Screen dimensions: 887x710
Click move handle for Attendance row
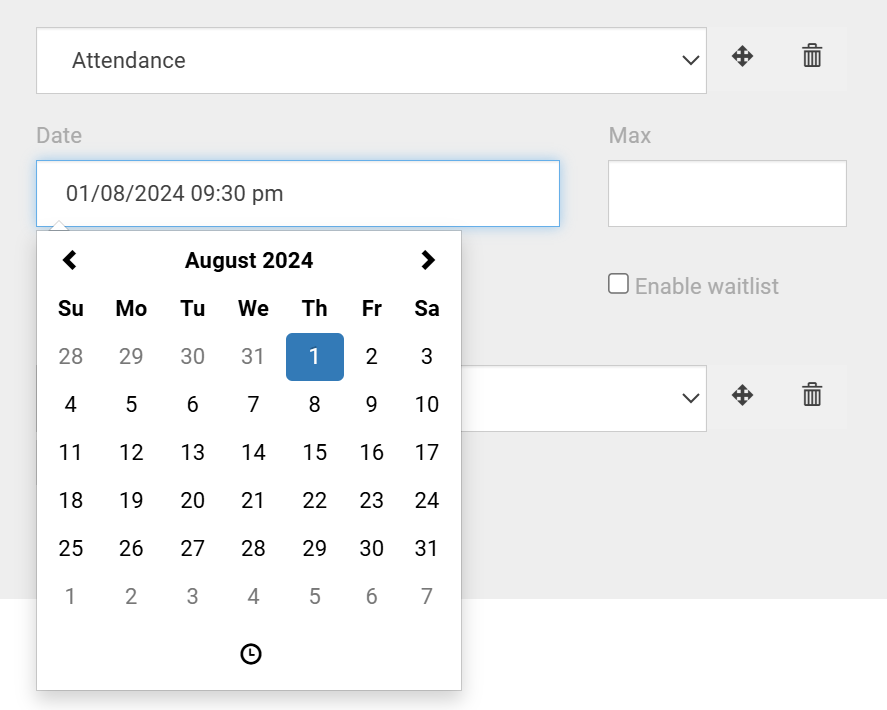742,57
